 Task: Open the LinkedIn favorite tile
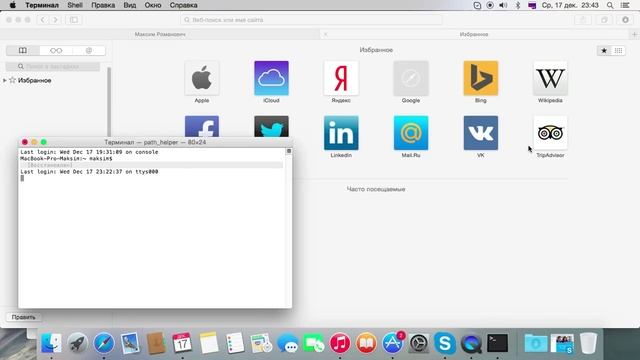[x=341, y=133]
